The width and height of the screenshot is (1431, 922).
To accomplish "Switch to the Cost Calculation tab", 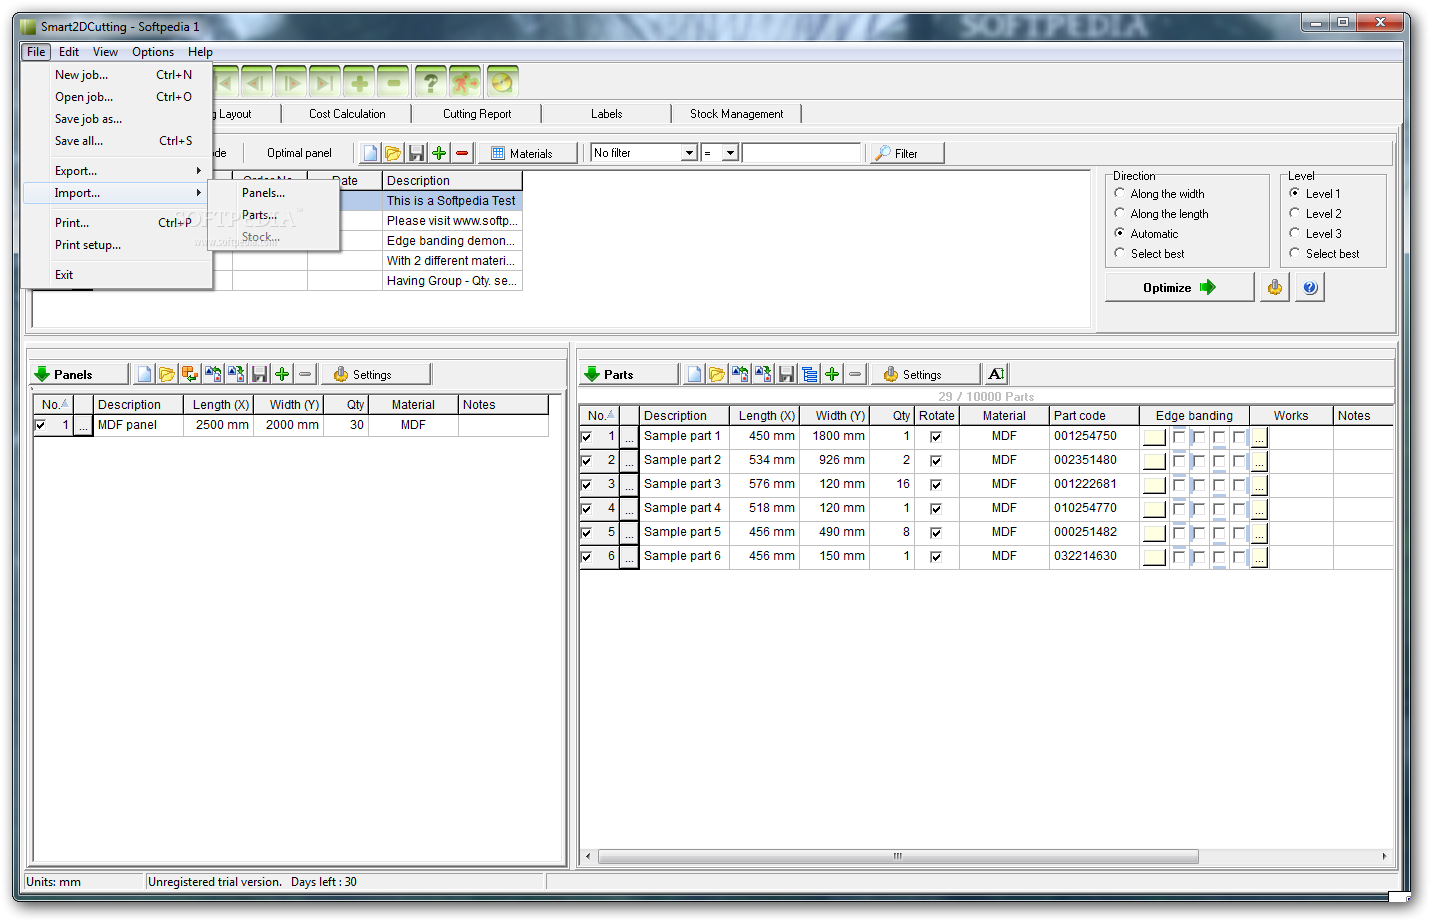I will (x=347, y=114).
